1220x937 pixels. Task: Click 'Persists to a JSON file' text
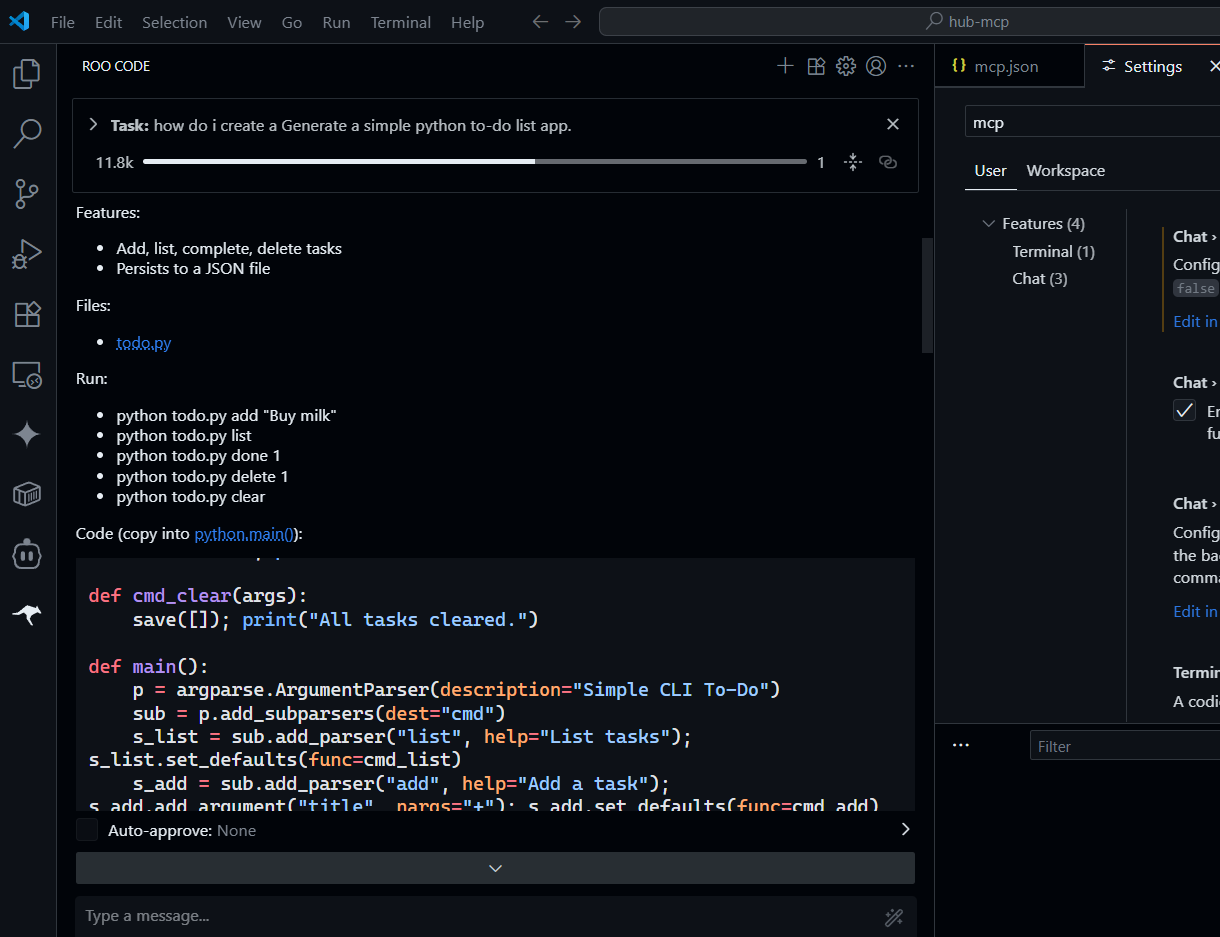193,269
